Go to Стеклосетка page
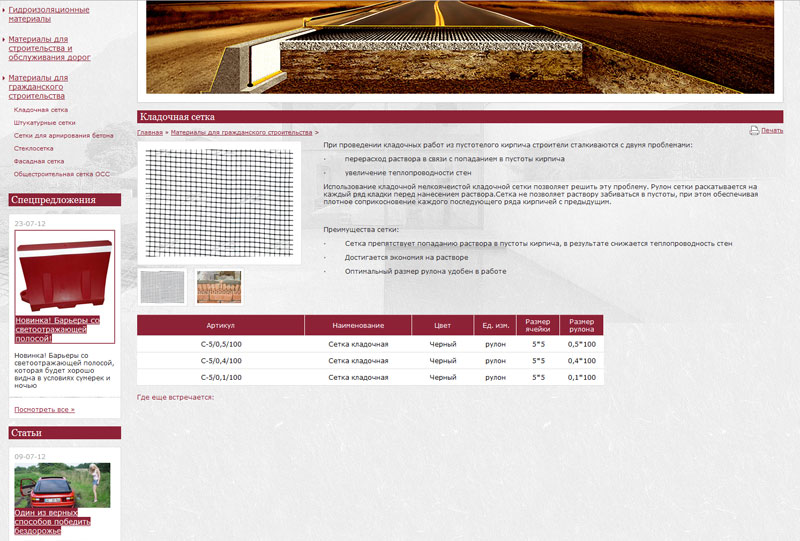 [34, 148]
